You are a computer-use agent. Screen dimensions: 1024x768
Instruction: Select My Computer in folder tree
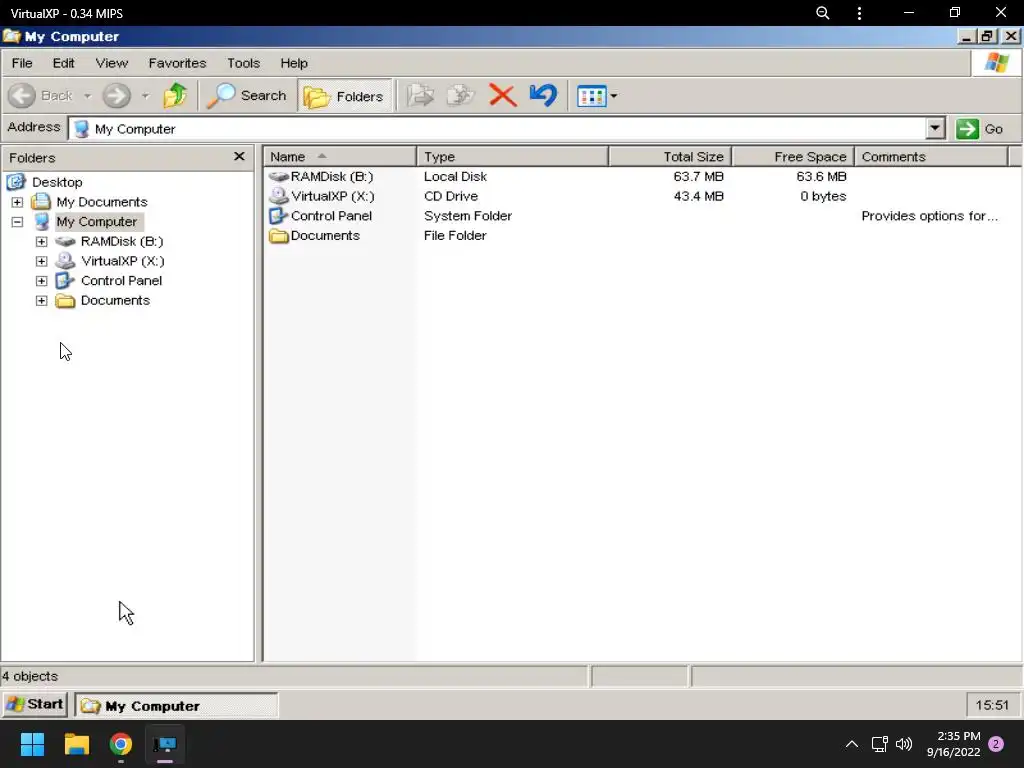pos(97,221)
